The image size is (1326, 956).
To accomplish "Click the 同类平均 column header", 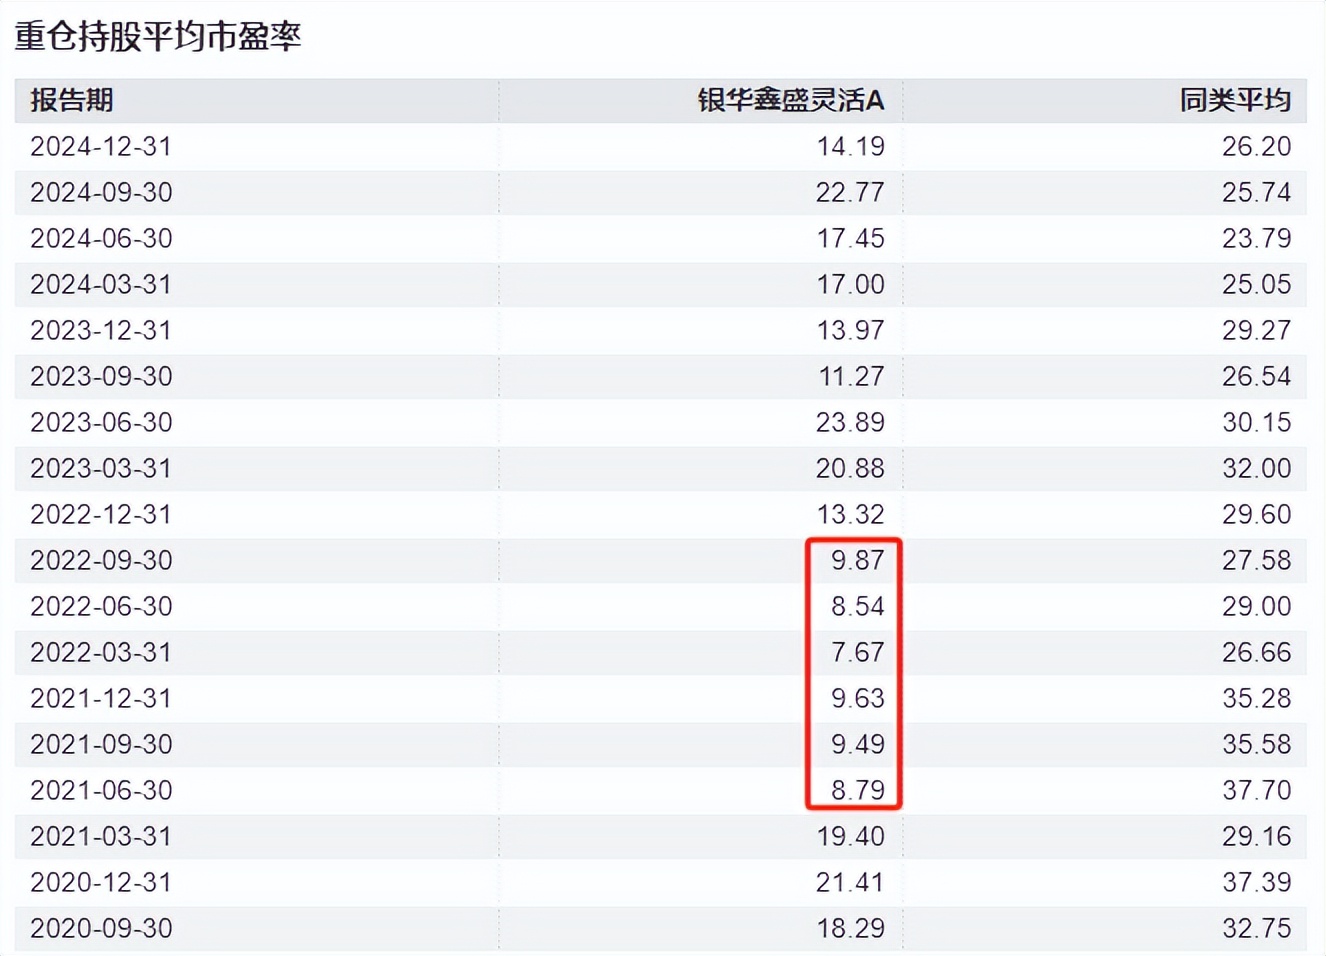I will [x=1235, y=100].
